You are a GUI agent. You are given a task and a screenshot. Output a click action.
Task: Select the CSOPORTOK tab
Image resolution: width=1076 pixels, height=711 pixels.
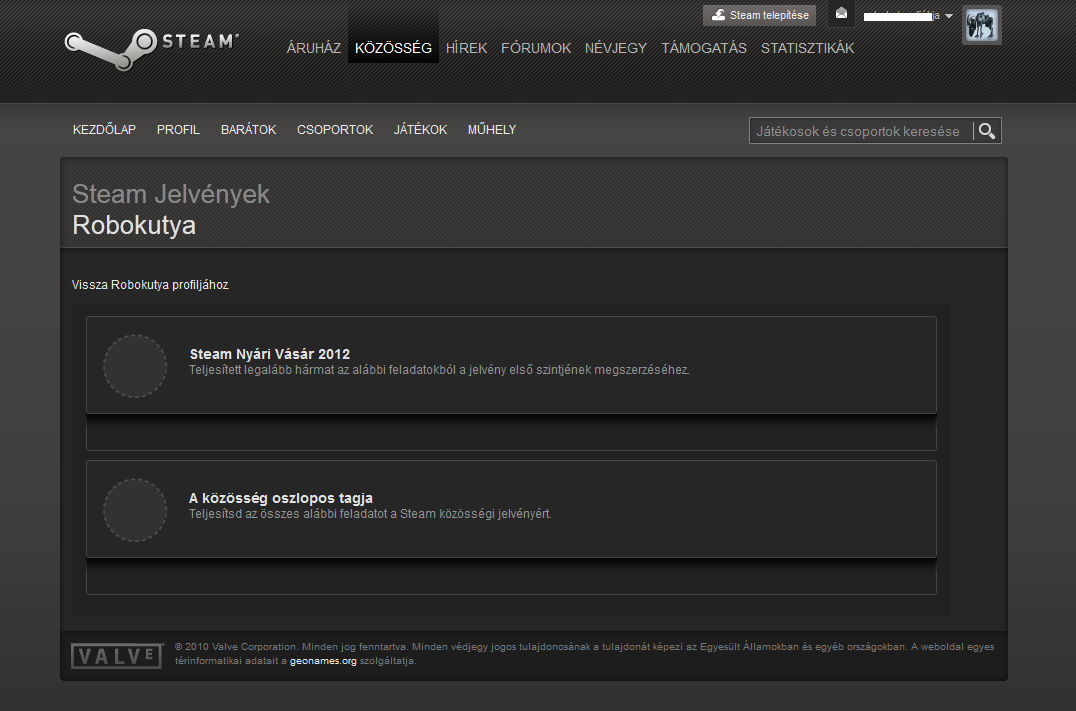(335, 130)
